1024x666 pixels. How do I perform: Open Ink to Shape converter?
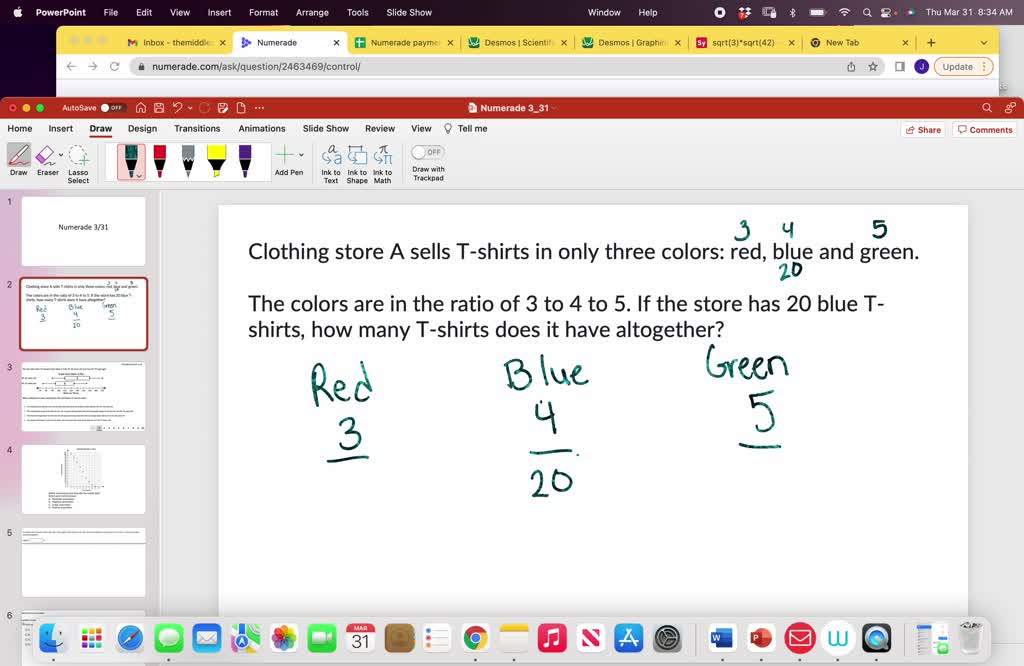[x=357, y=160]
